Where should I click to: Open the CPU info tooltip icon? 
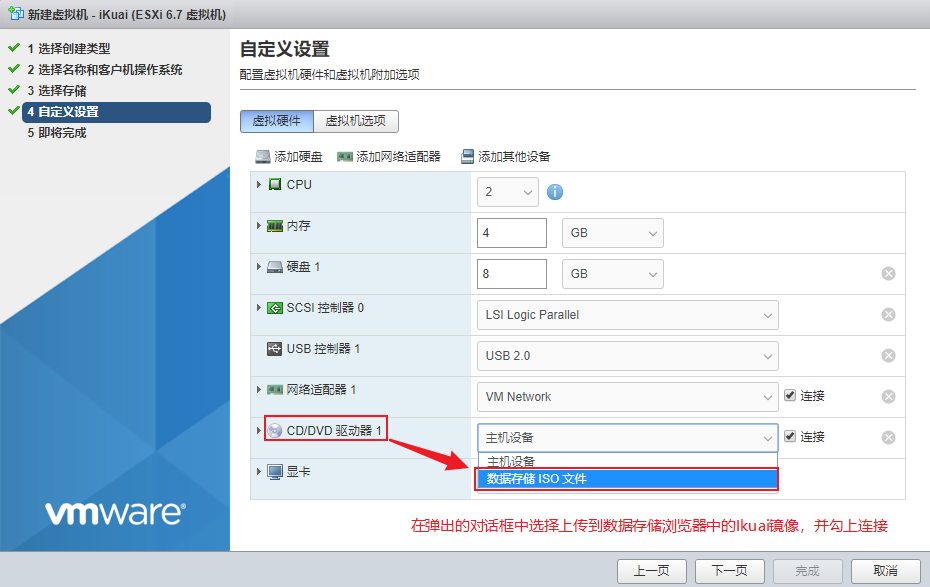pos(555,192)
